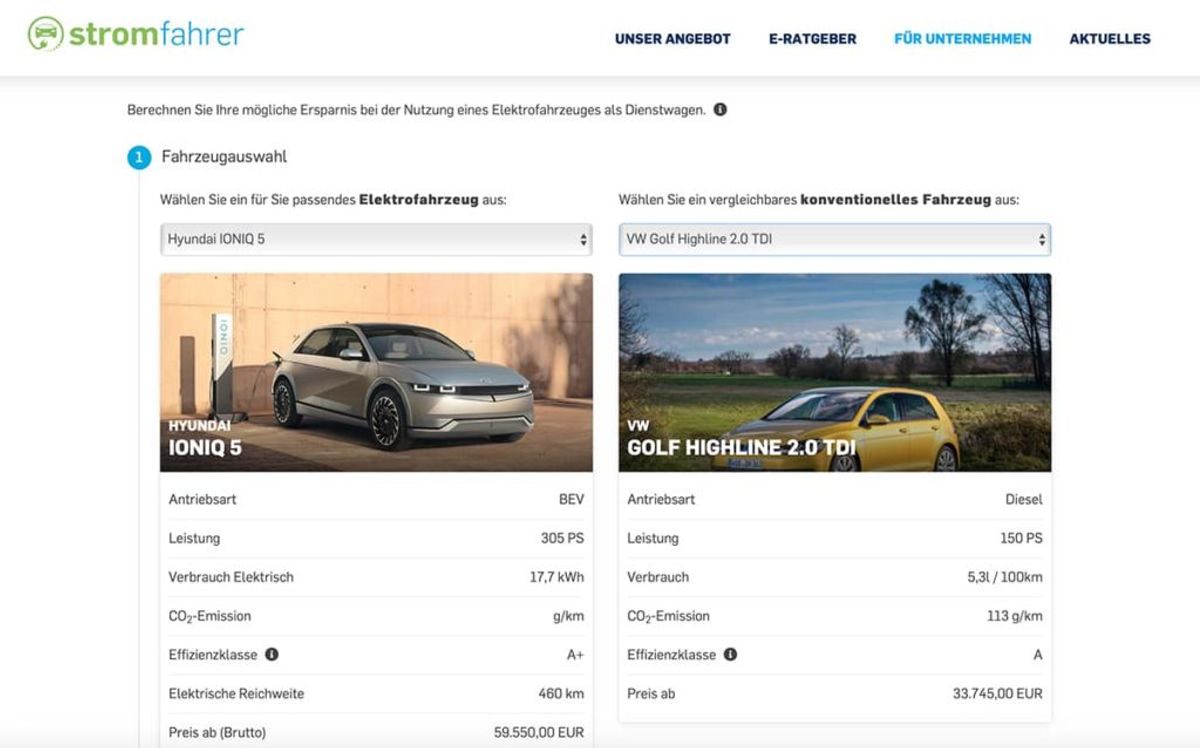1200x748 pixels.
Task: Open AKTUELLES menu
Action: coord(1110,39)
